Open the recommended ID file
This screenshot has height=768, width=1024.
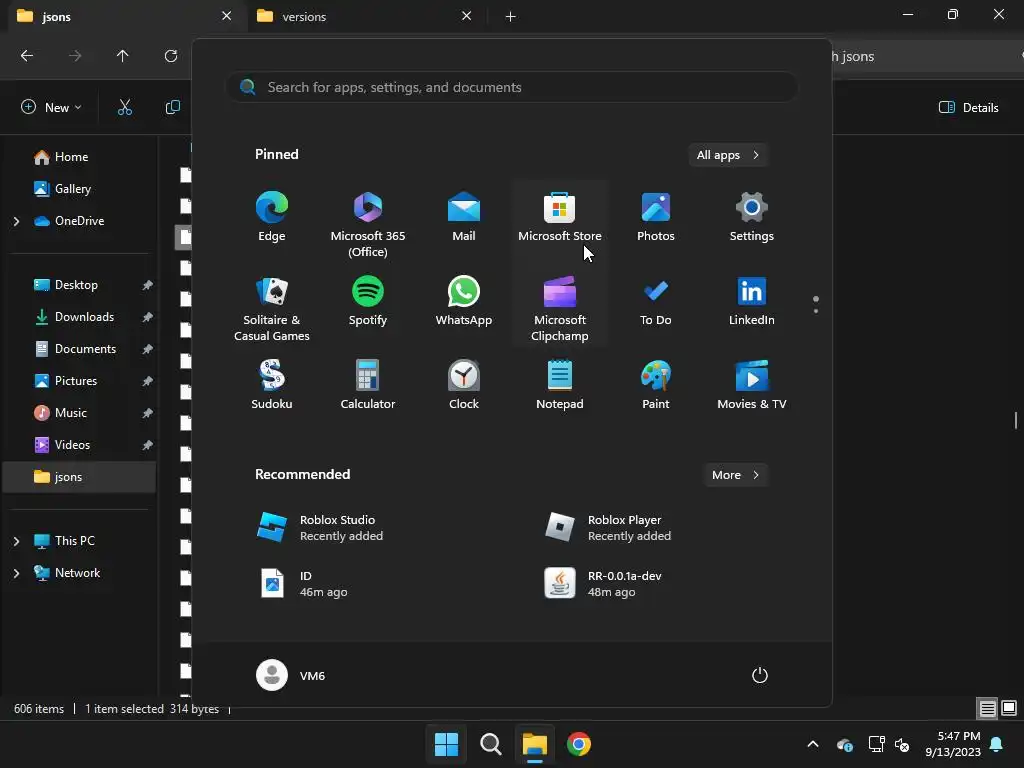[304, 584]
